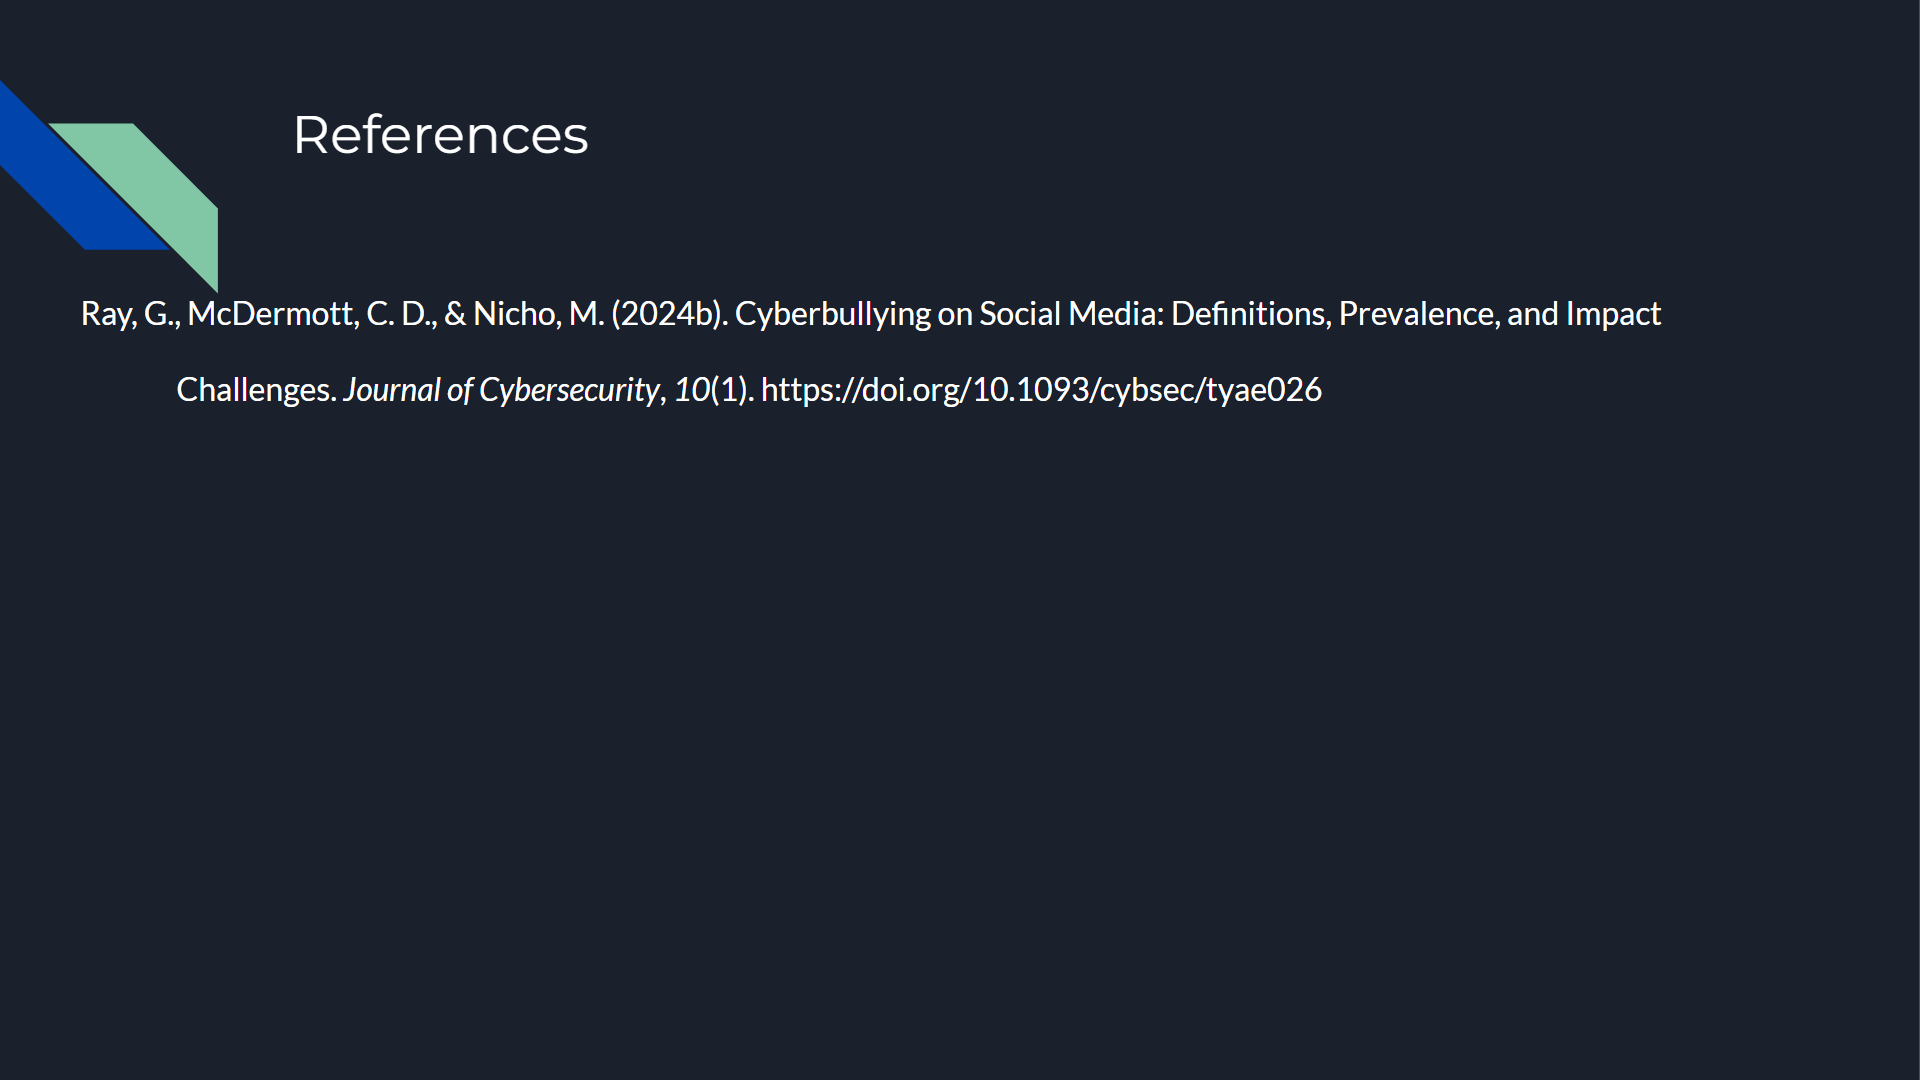Click the word Prevalence in the citation
This screenshot has height=1080, width=1920.
1412,314
